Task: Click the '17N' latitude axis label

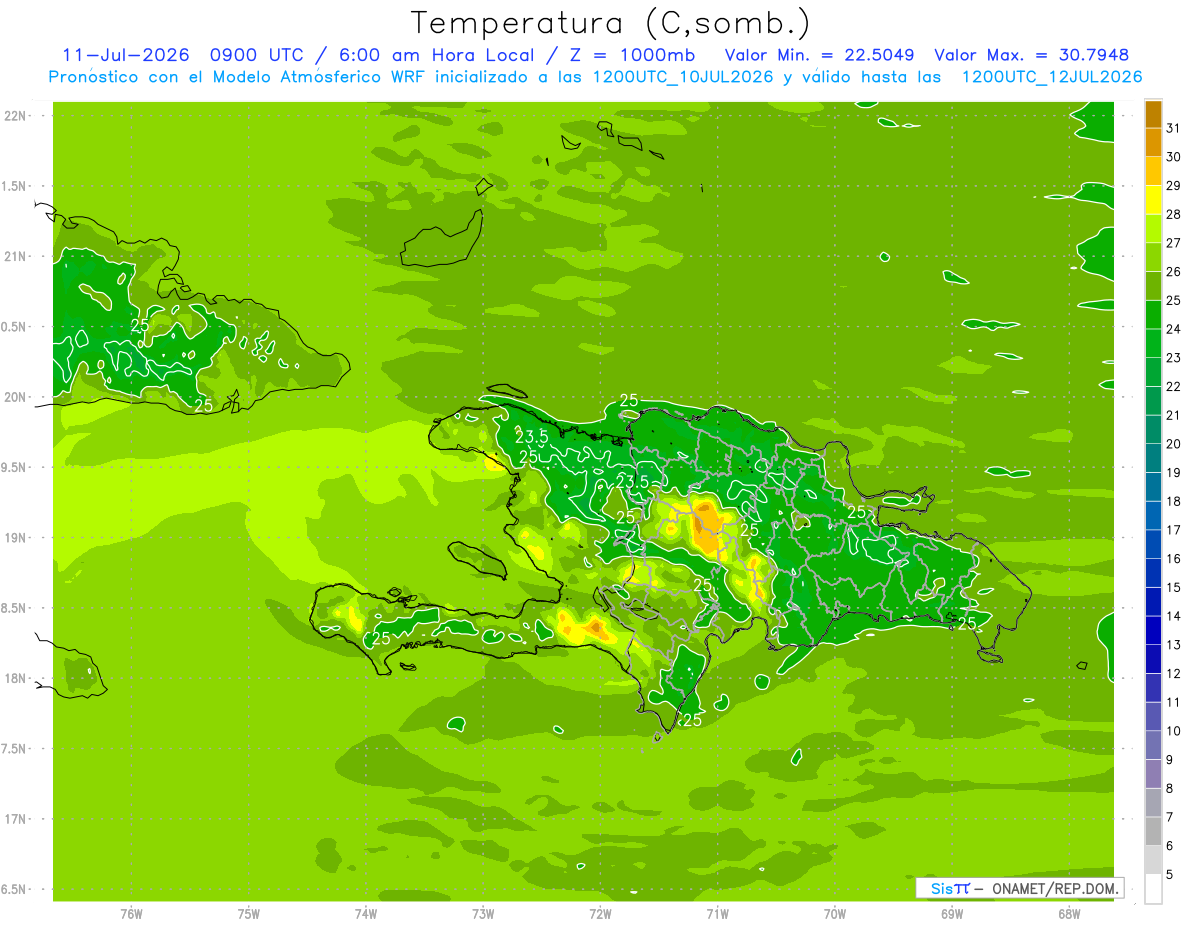Action: [17, 819]
